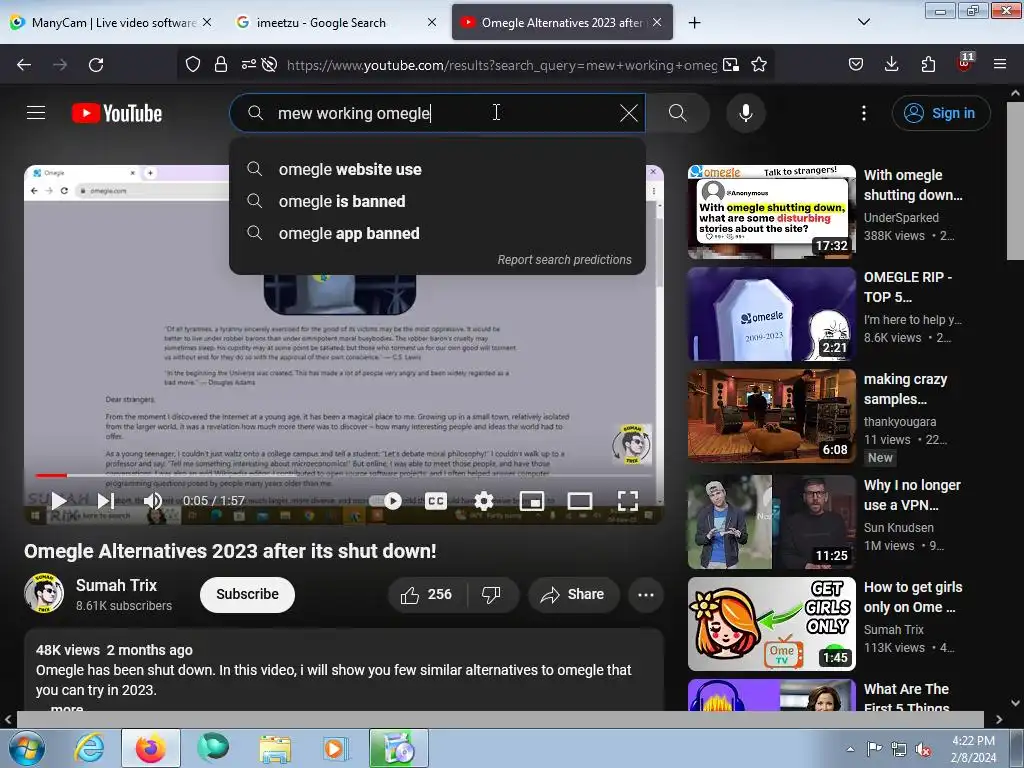Play the video
The image size is (1024, 768).
pos(59,501)
